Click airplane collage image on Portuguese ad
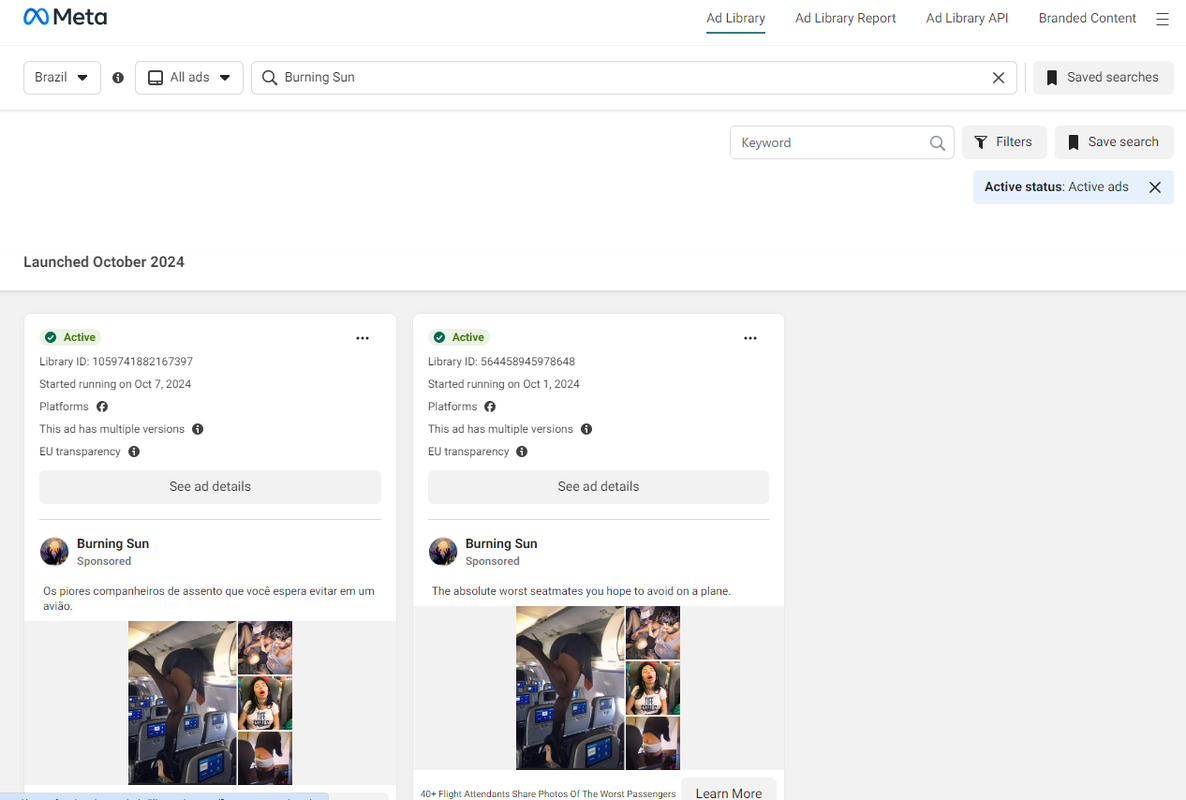Screen dimensions: 1186x800 pos(210,703)
